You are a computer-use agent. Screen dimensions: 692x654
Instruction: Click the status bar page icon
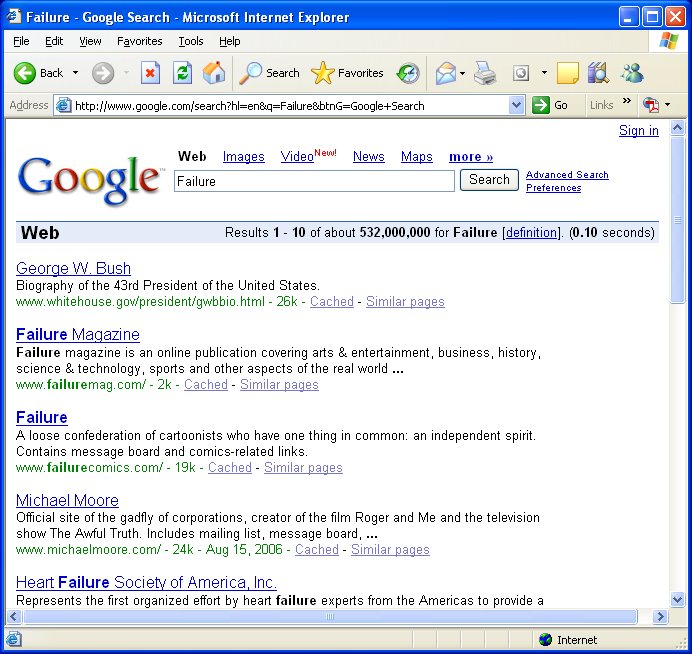pyautogui.click(x=13, y=639)
